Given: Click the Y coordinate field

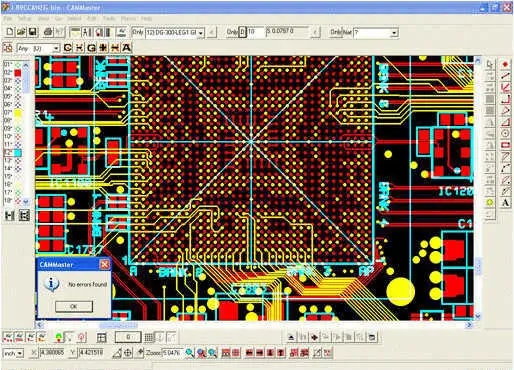Looking at the screenshot, I should coord(91,353).
